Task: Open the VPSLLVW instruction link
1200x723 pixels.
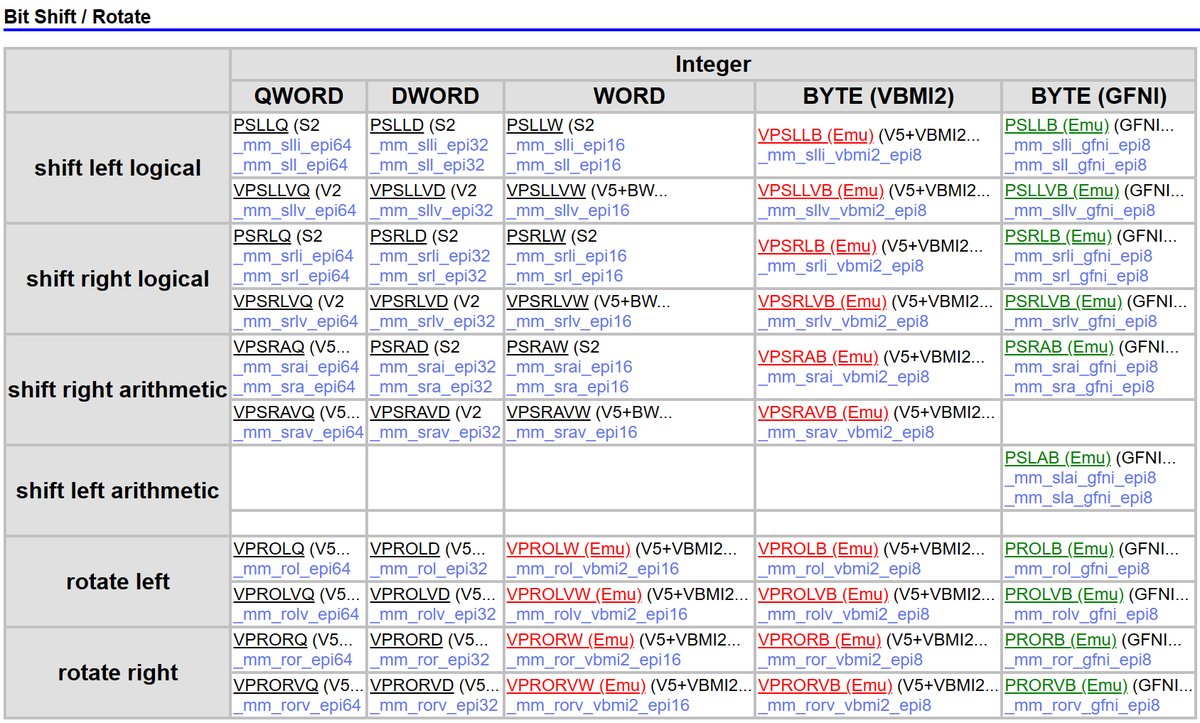Action: point(547,191)
